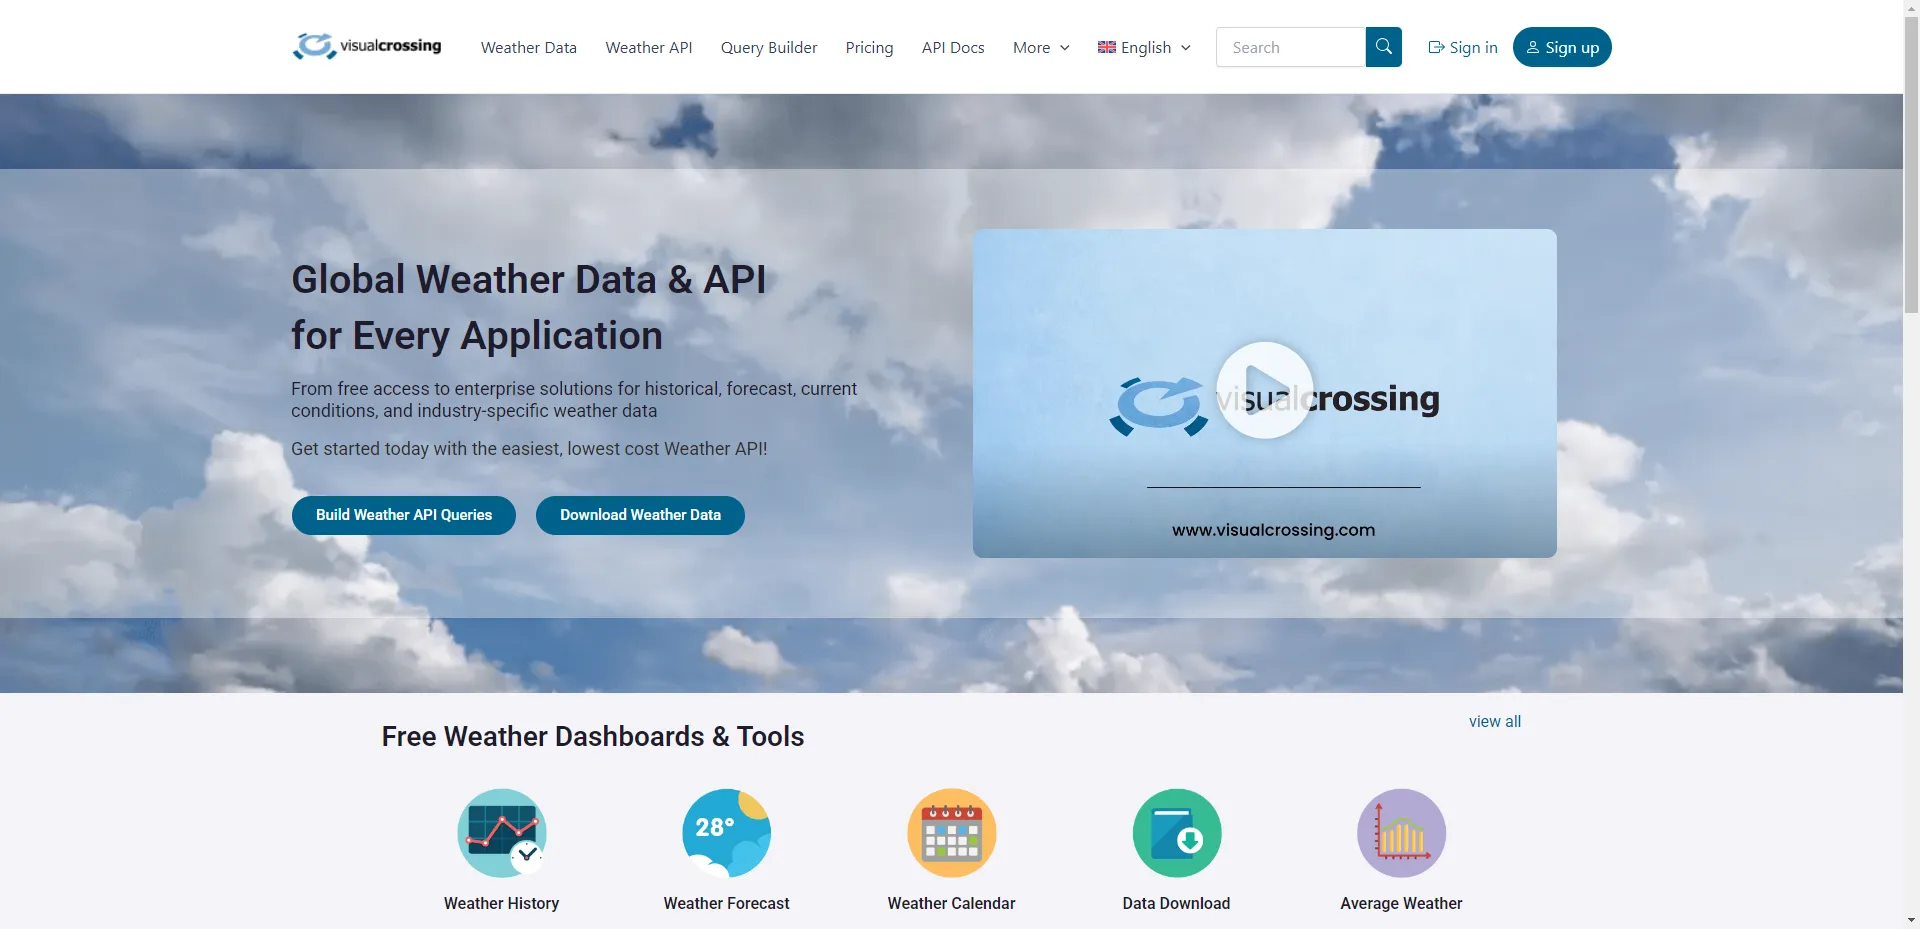Open Query Builder from the navigation

pos(768,47)
